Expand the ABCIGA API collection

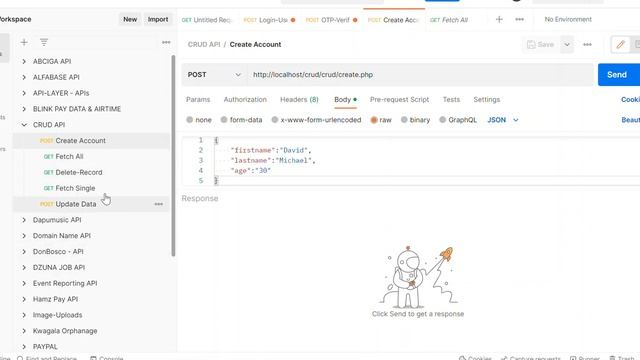[24, 61]
